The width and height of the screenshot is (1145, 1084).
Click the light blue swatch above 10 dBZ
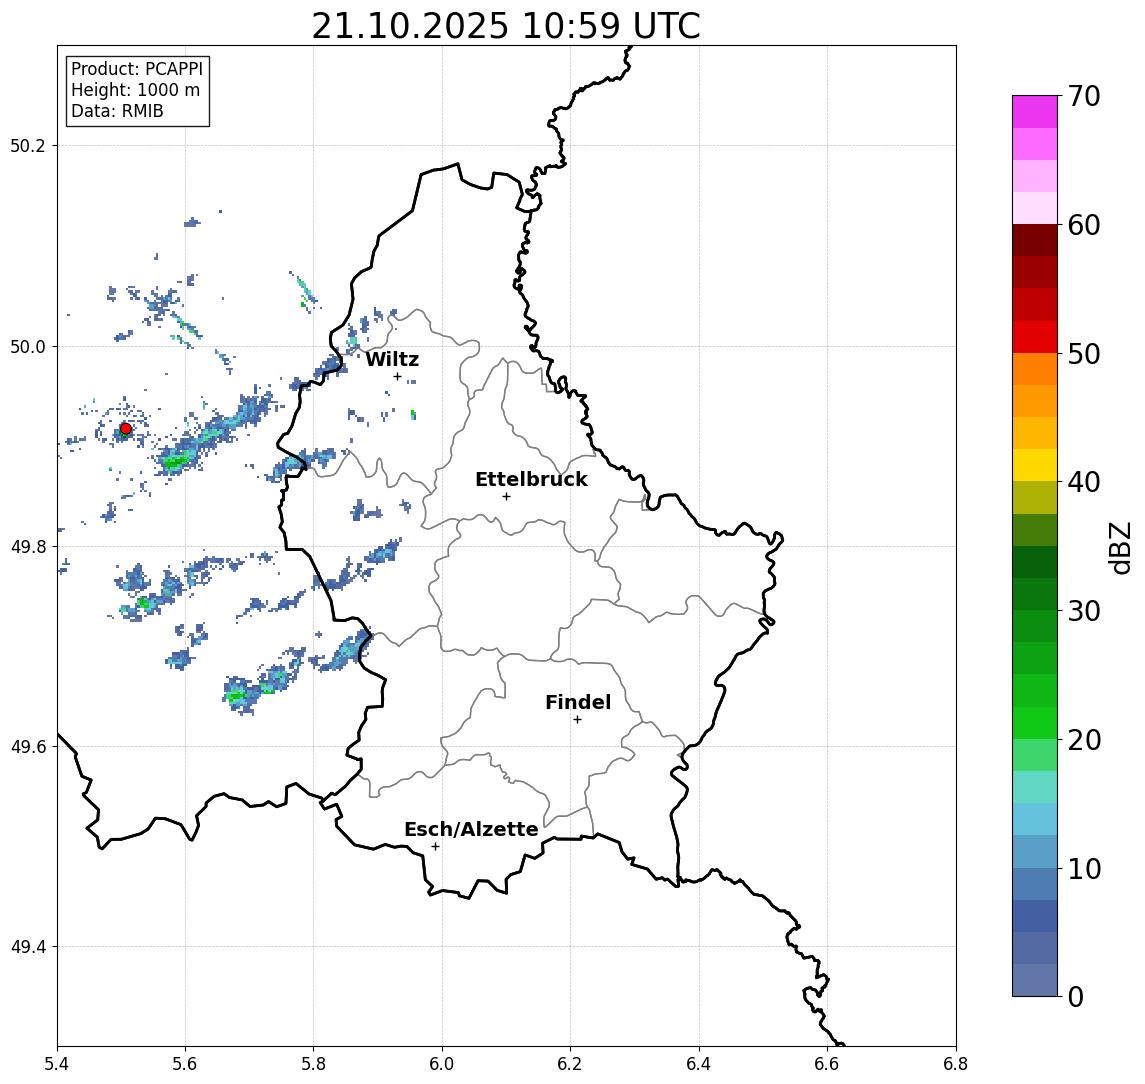[1035, 851]
